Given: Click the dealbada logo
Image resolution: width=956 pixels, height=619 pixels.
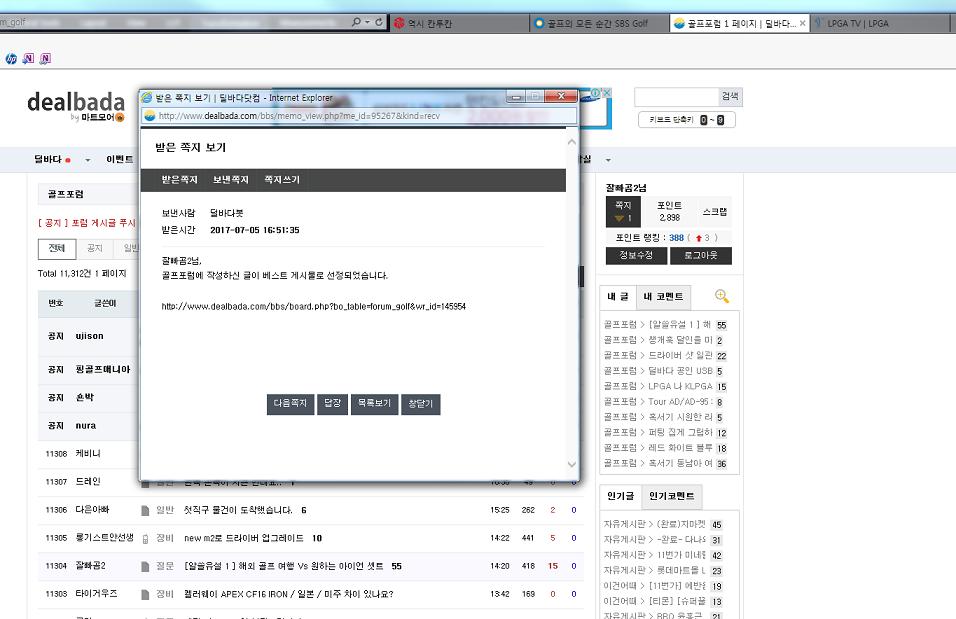Looking at the screenshot, I should click(75, 104).
